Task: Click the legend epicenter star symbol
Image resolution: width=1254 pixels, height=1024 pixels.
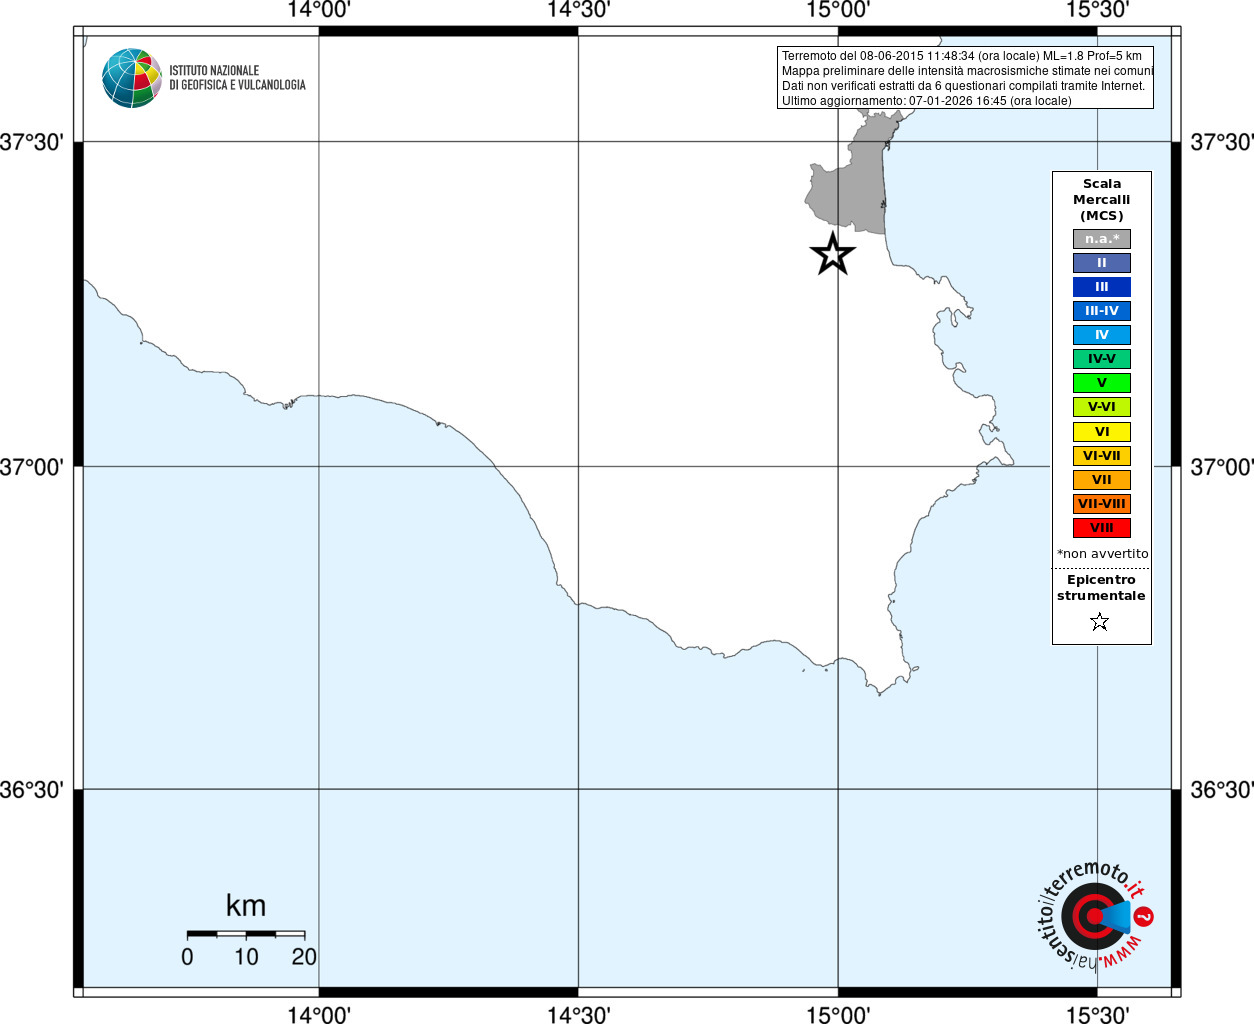Action: coord(1100,622)
